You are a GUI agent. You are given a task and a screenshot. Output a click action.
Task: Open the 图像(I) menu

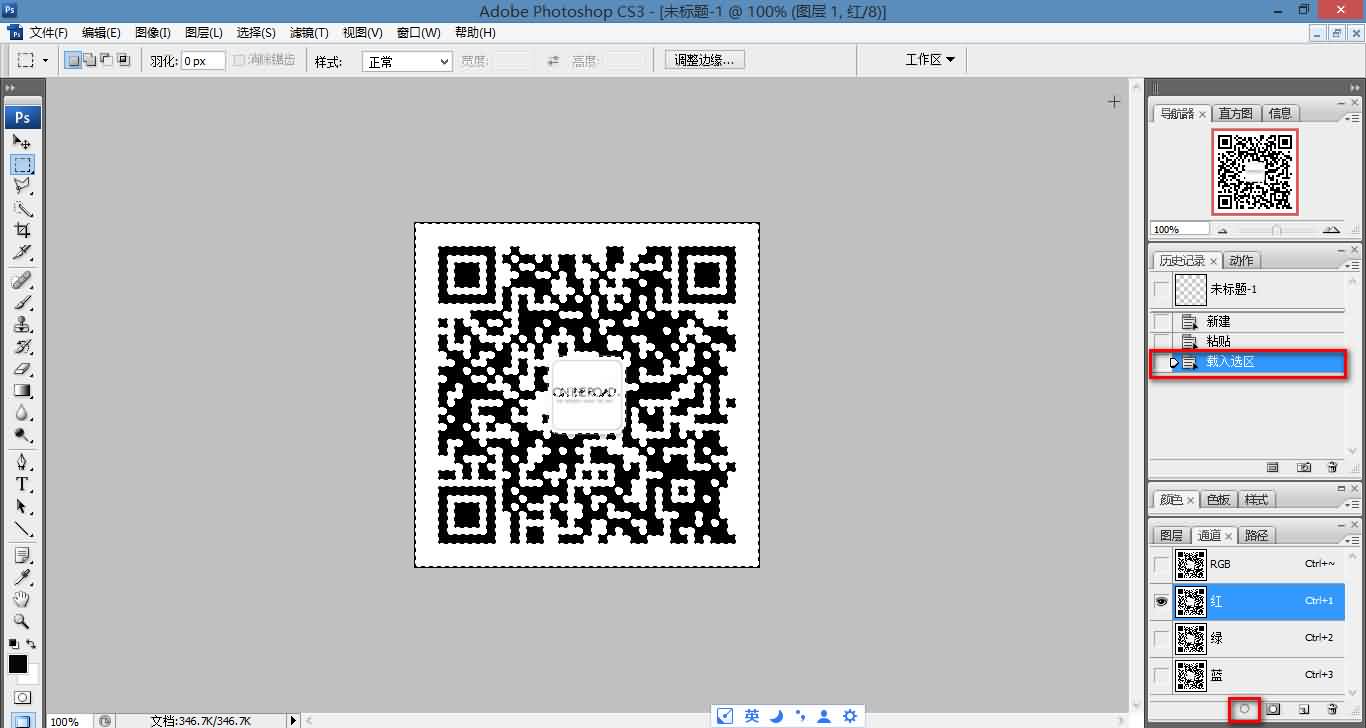click(x=152, y=33)
